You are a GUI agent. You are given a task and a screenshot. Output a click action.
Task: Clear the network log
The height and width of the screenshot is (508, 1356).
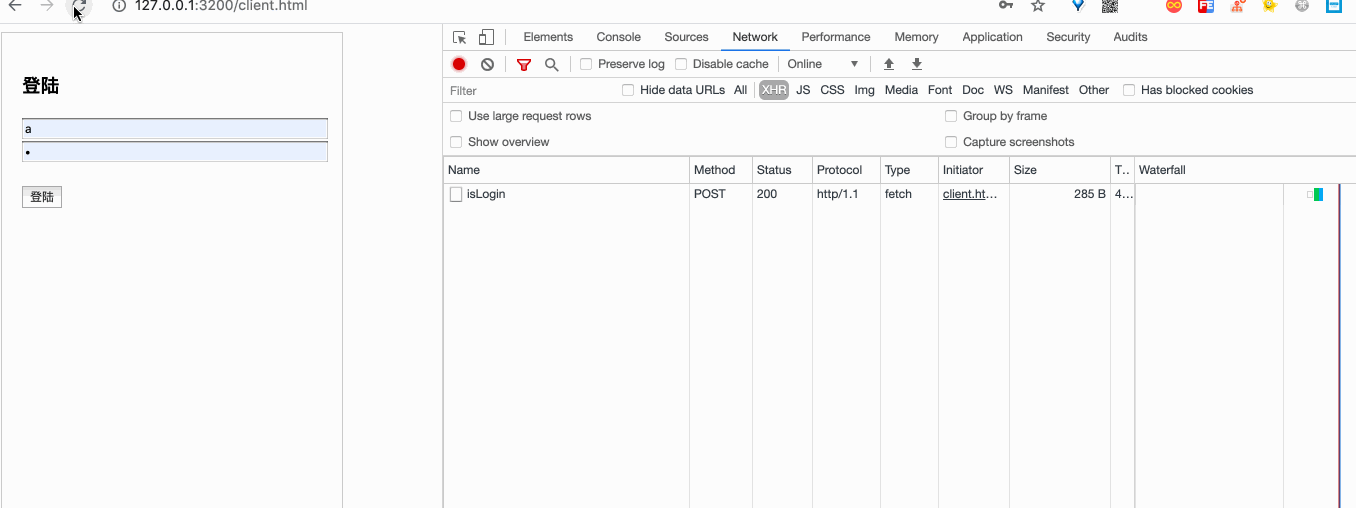pyautogui.click(x=487, y=64)
